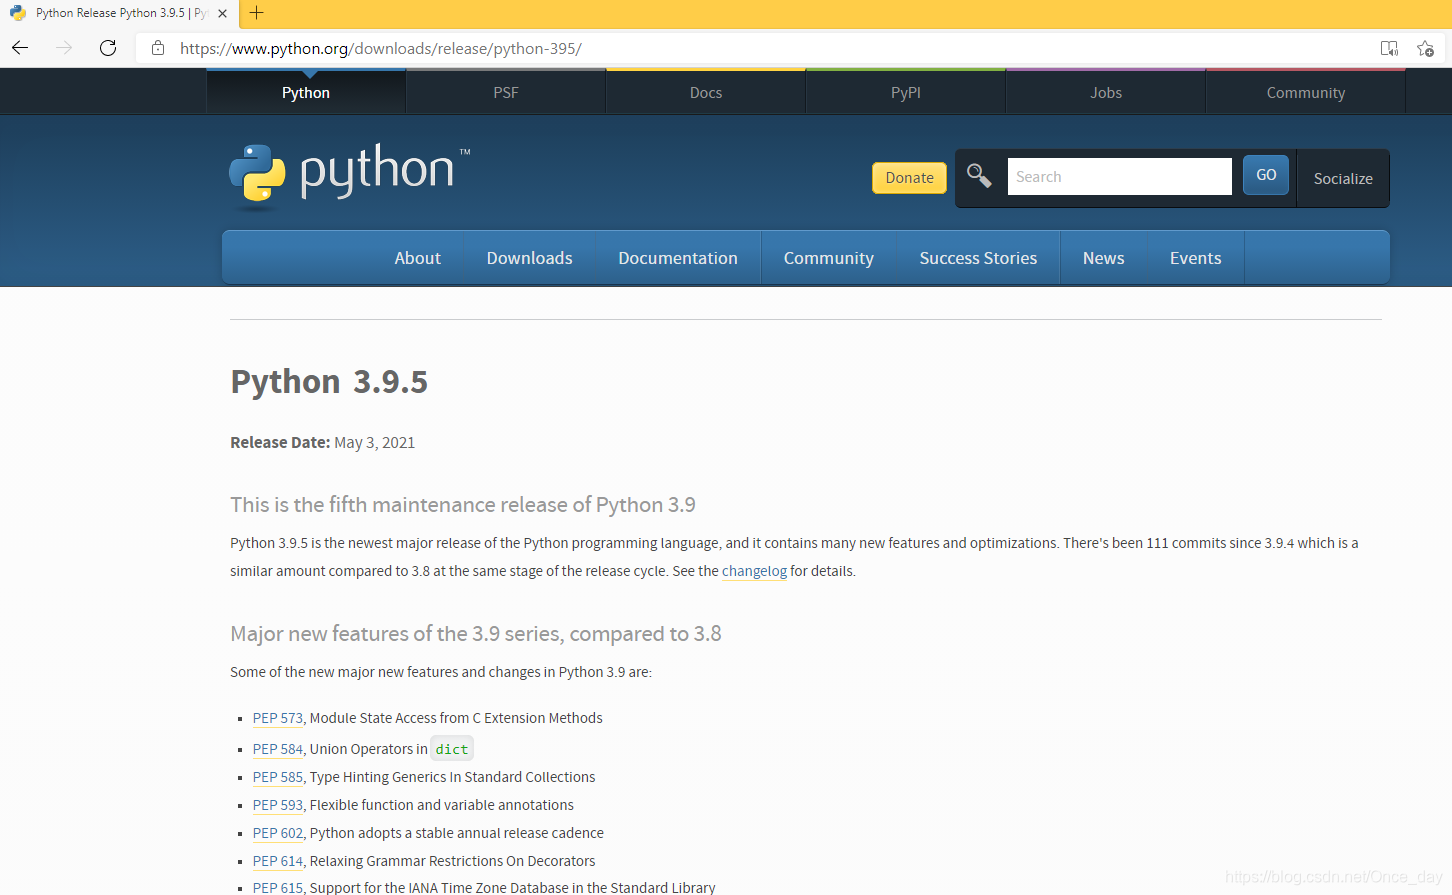Open a new tab with the plus icon
Screen dimensions: 1452x895
click(257, 13)
